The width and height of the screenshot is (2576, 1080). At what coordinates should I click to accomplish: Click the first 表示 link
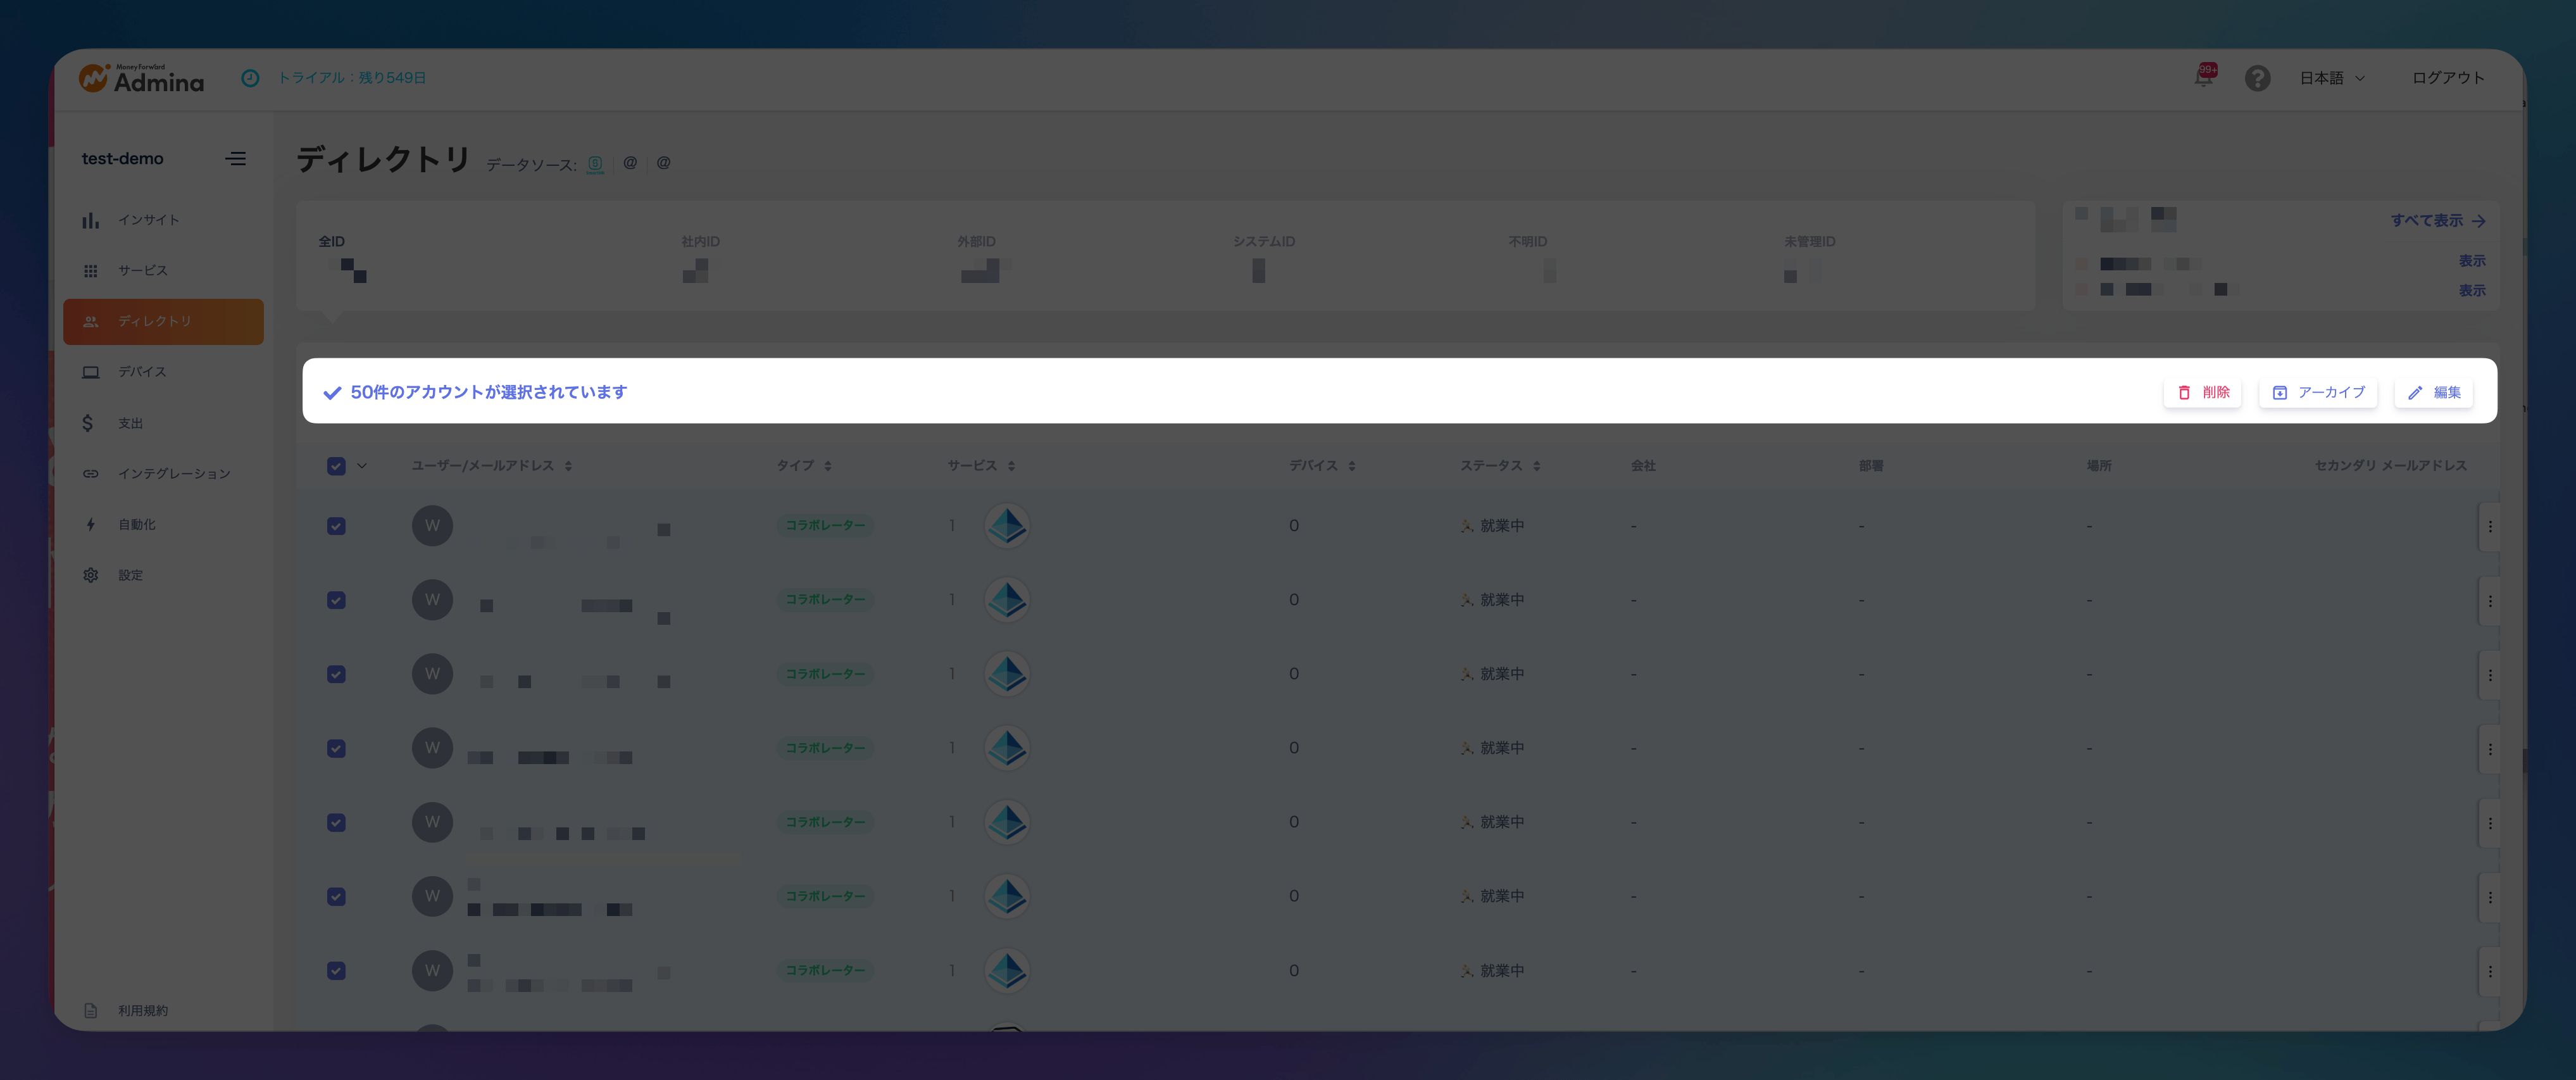(x=2471, y=261)
